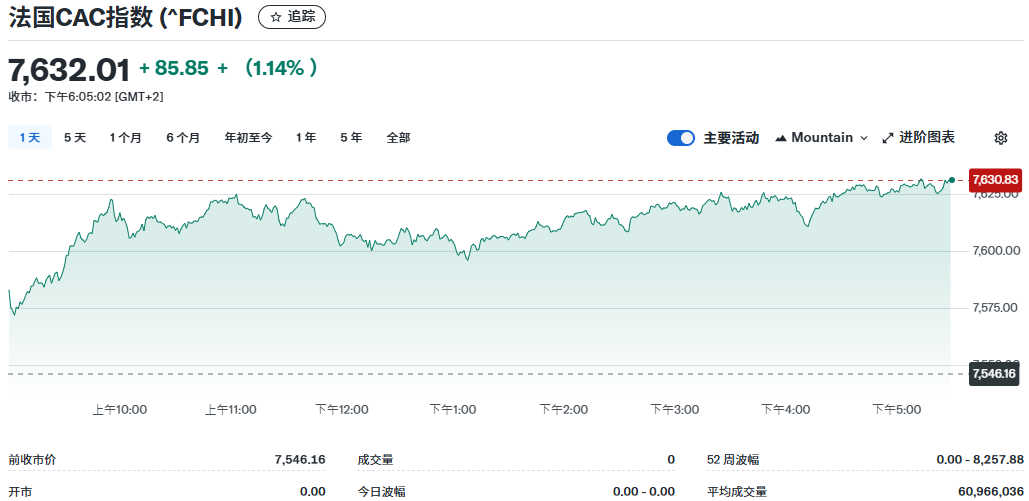
Task: Click the 成交量 label
Action: pos(376,460)
